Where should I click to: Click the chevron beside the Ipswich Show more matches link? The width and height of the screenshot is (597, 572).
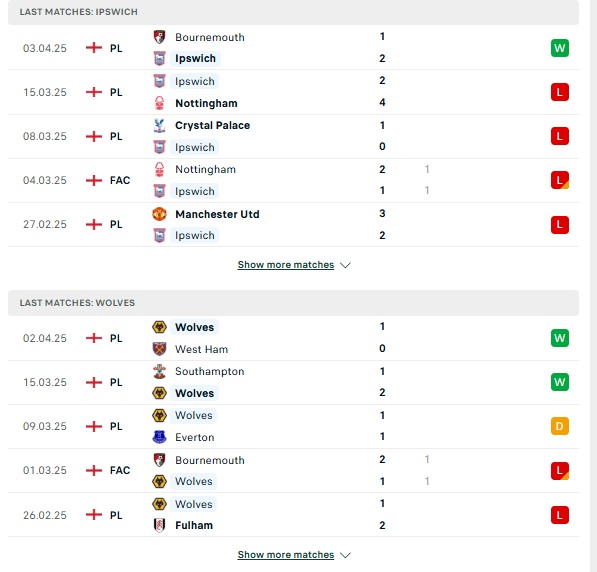[x=345, y=265]
